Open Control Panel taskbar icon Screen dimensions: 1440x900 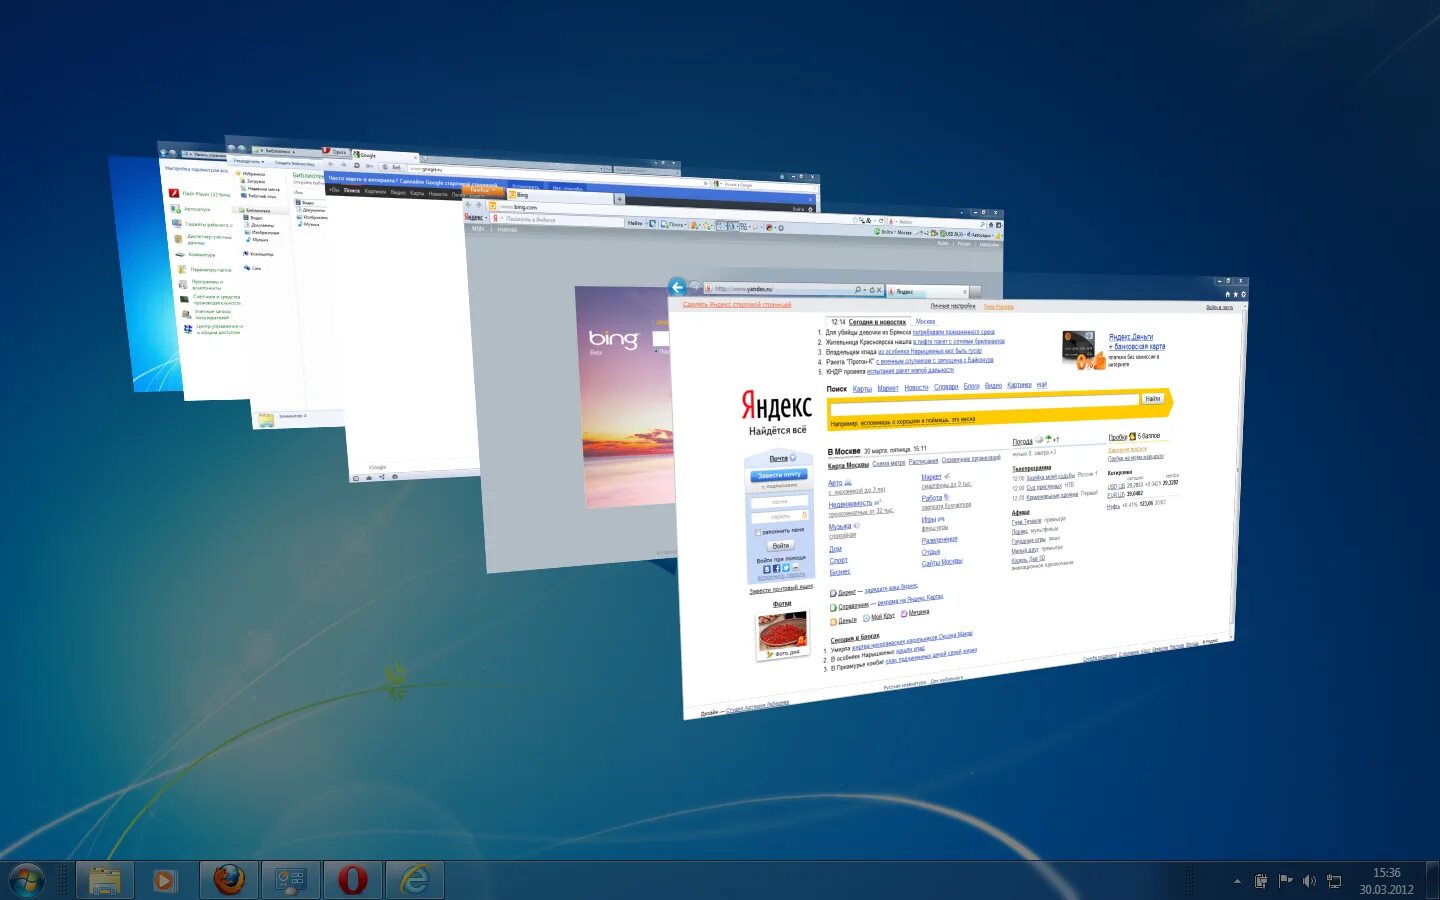click(291, 880)
